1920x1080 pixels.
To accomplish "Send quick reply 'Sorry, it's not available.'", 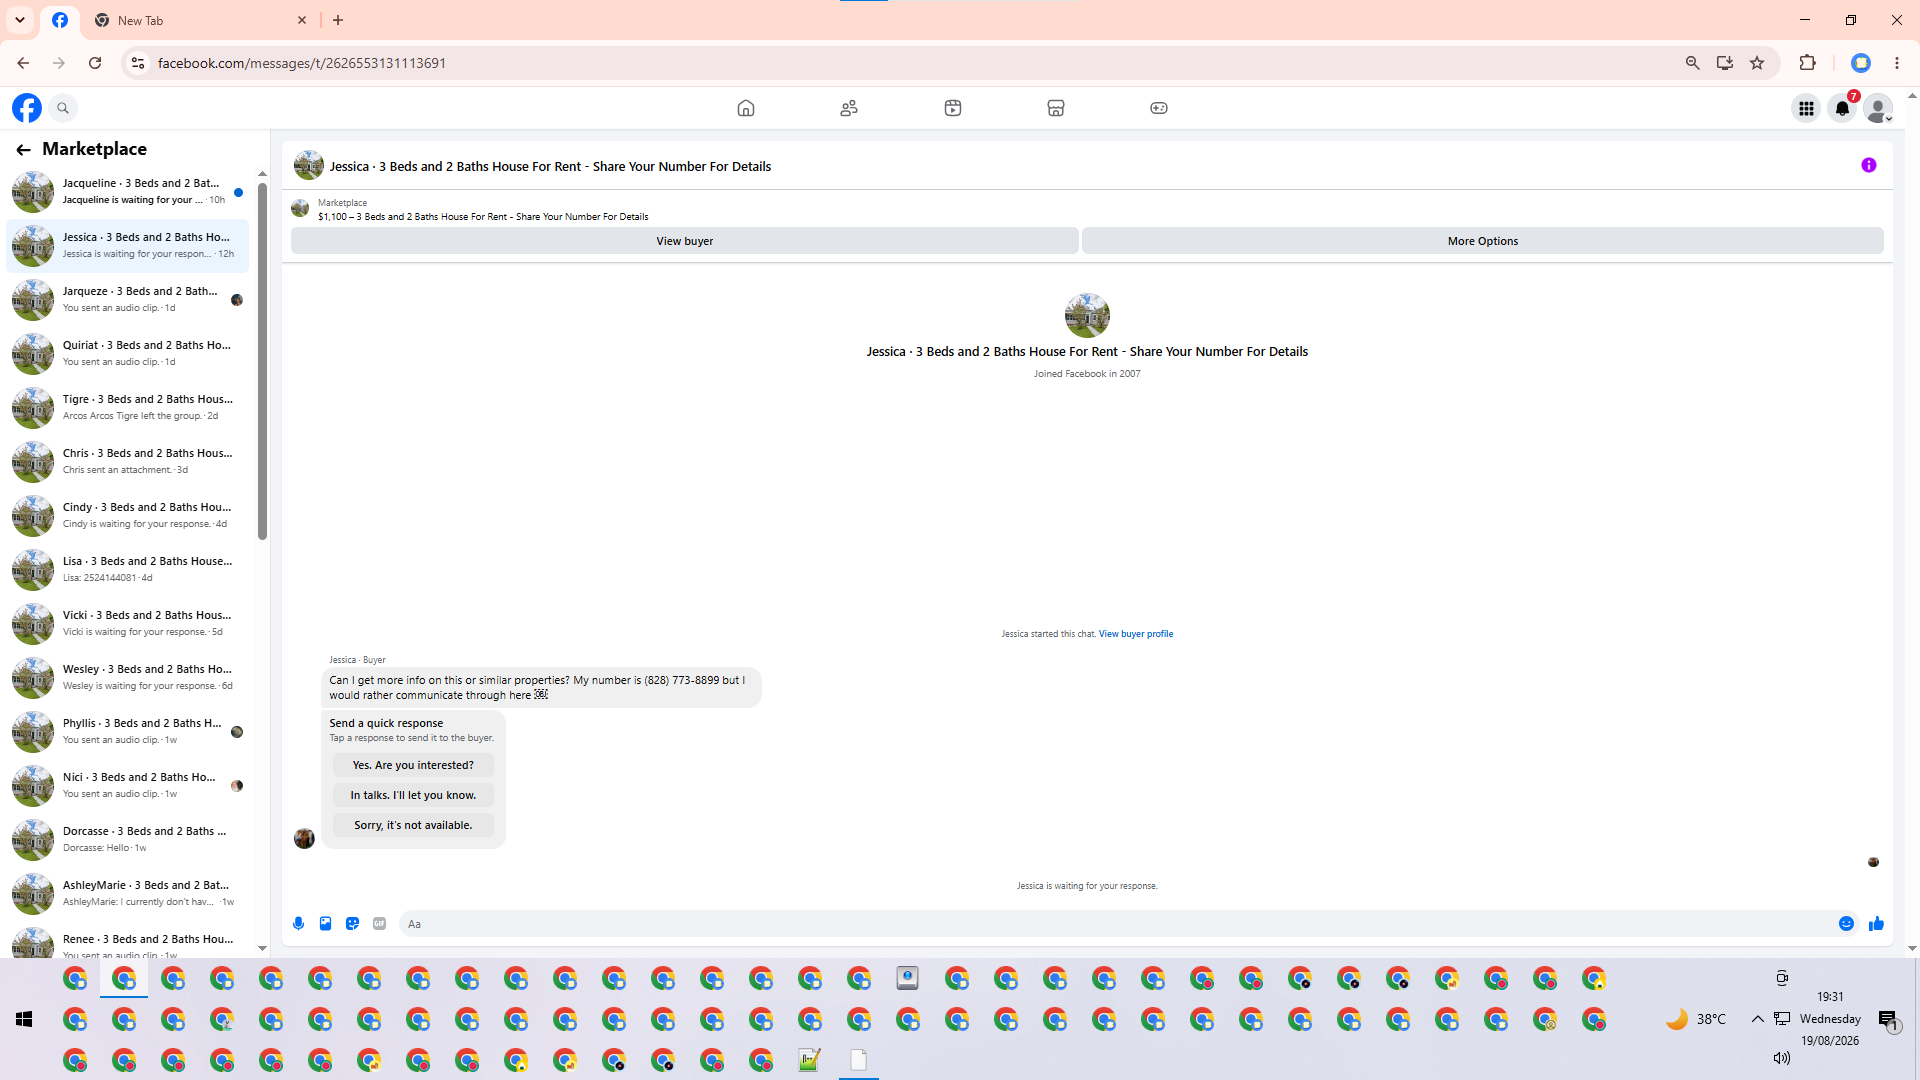I will click(x=413, y=825).
